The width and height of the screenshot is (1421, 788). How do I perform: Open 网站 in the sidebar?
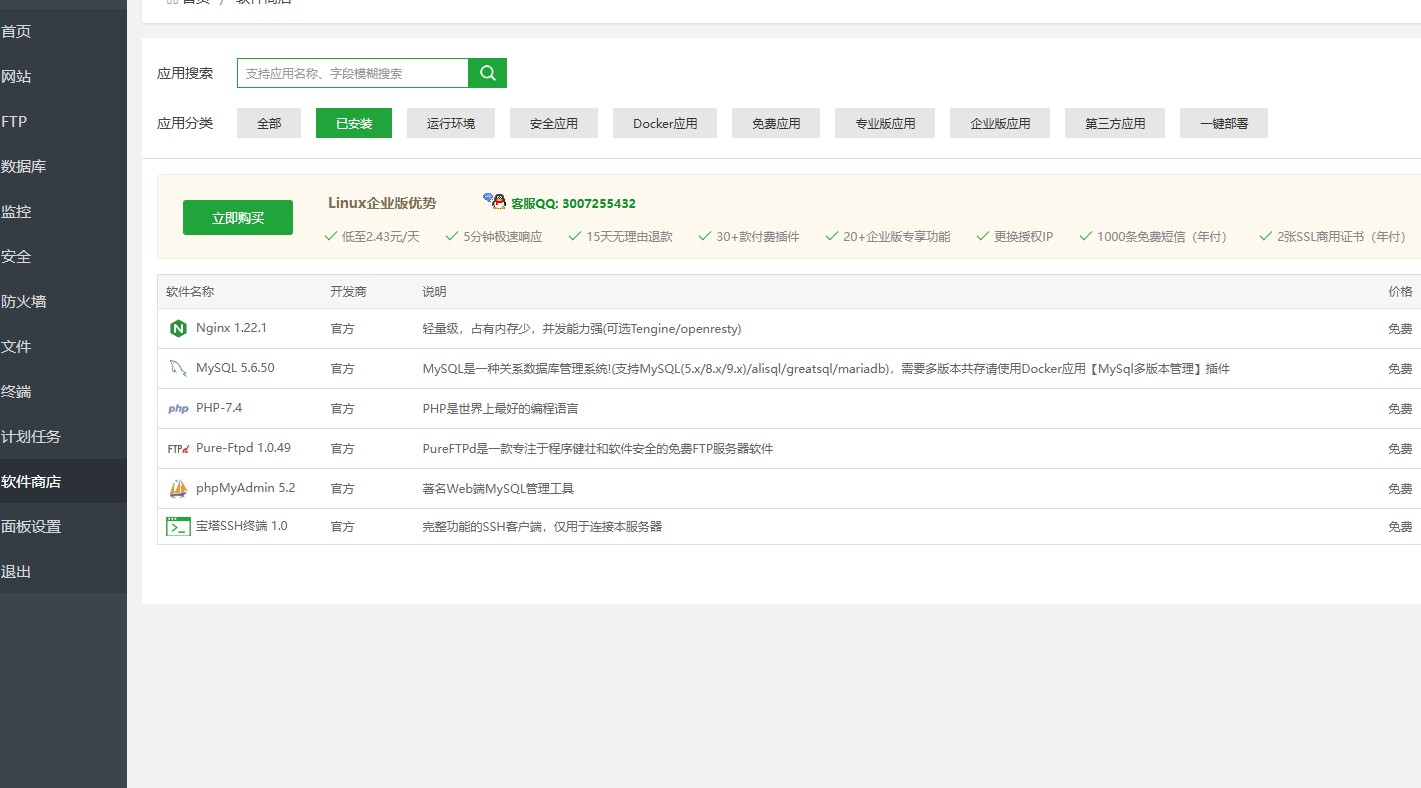[x=63, y=76]
